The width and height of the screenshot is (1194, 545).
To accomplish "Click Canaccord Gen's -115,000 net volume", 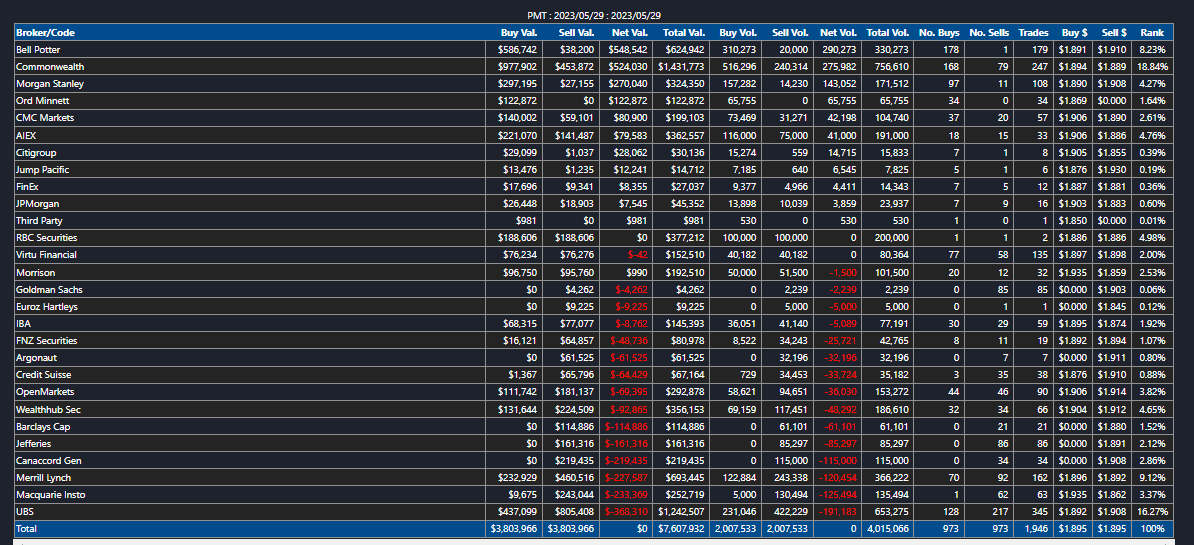I will click(x=838, y=461).
